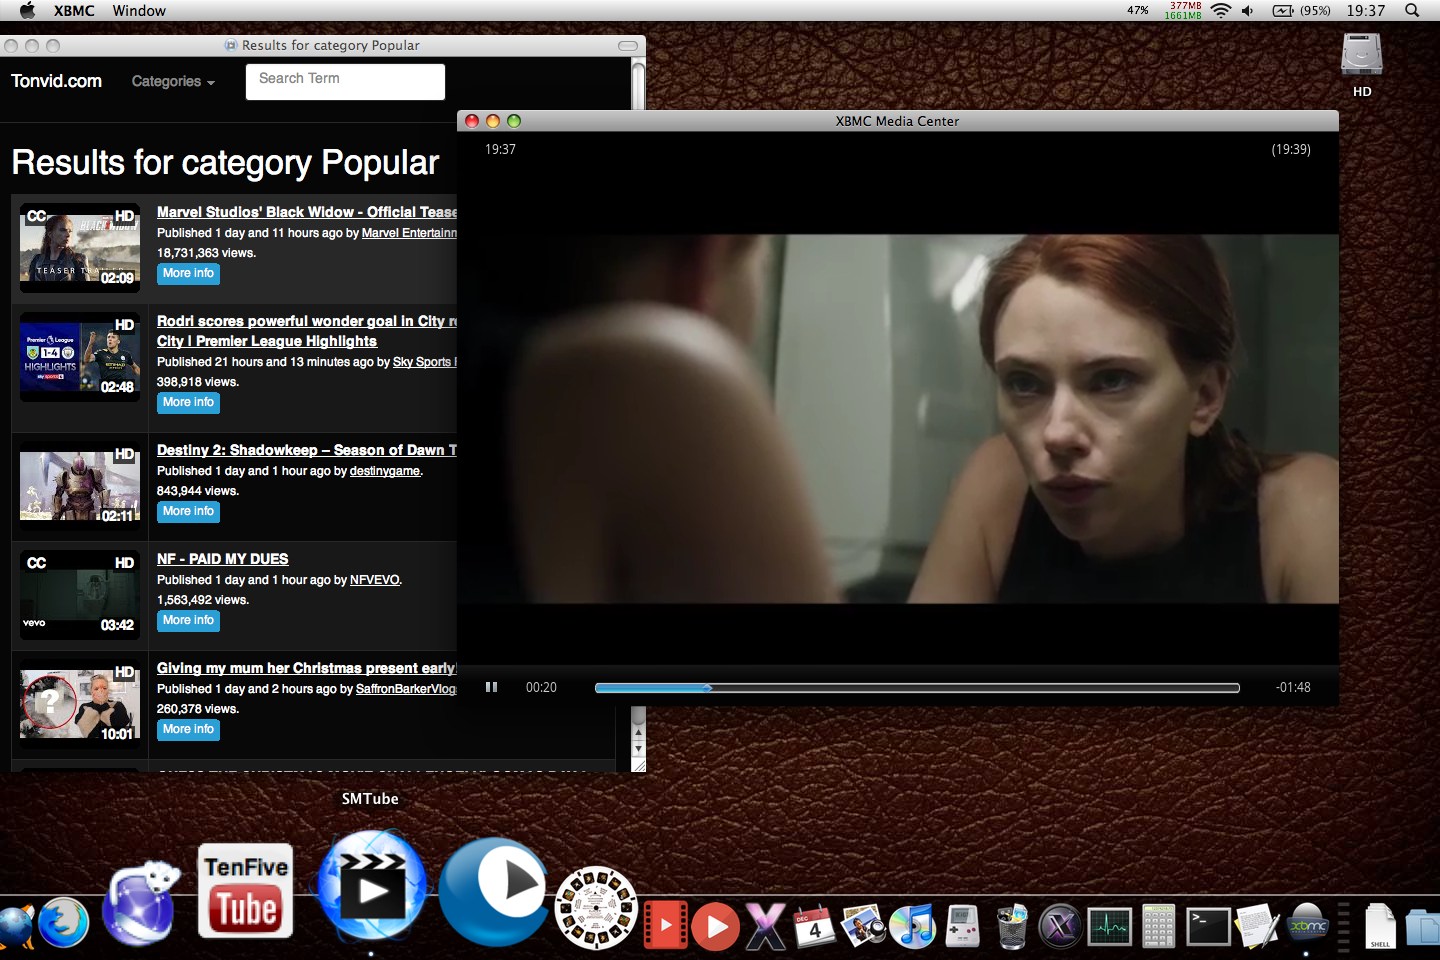
Task: Open the NFVEVO channel link
Action: pyautogui.click(x=375, y=580)
